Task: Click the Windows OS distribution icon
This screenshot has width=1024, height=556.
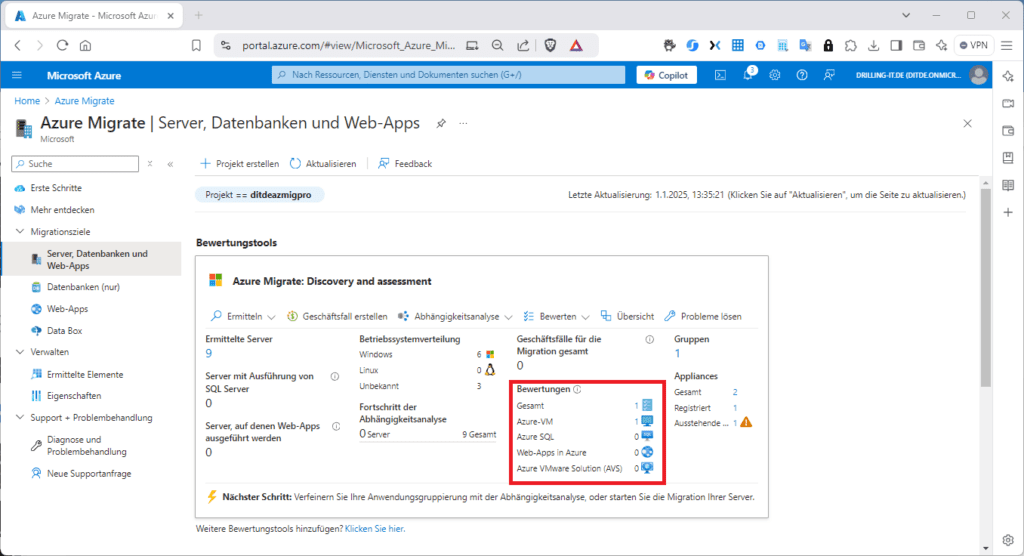Action: click(x=490, y=354)
